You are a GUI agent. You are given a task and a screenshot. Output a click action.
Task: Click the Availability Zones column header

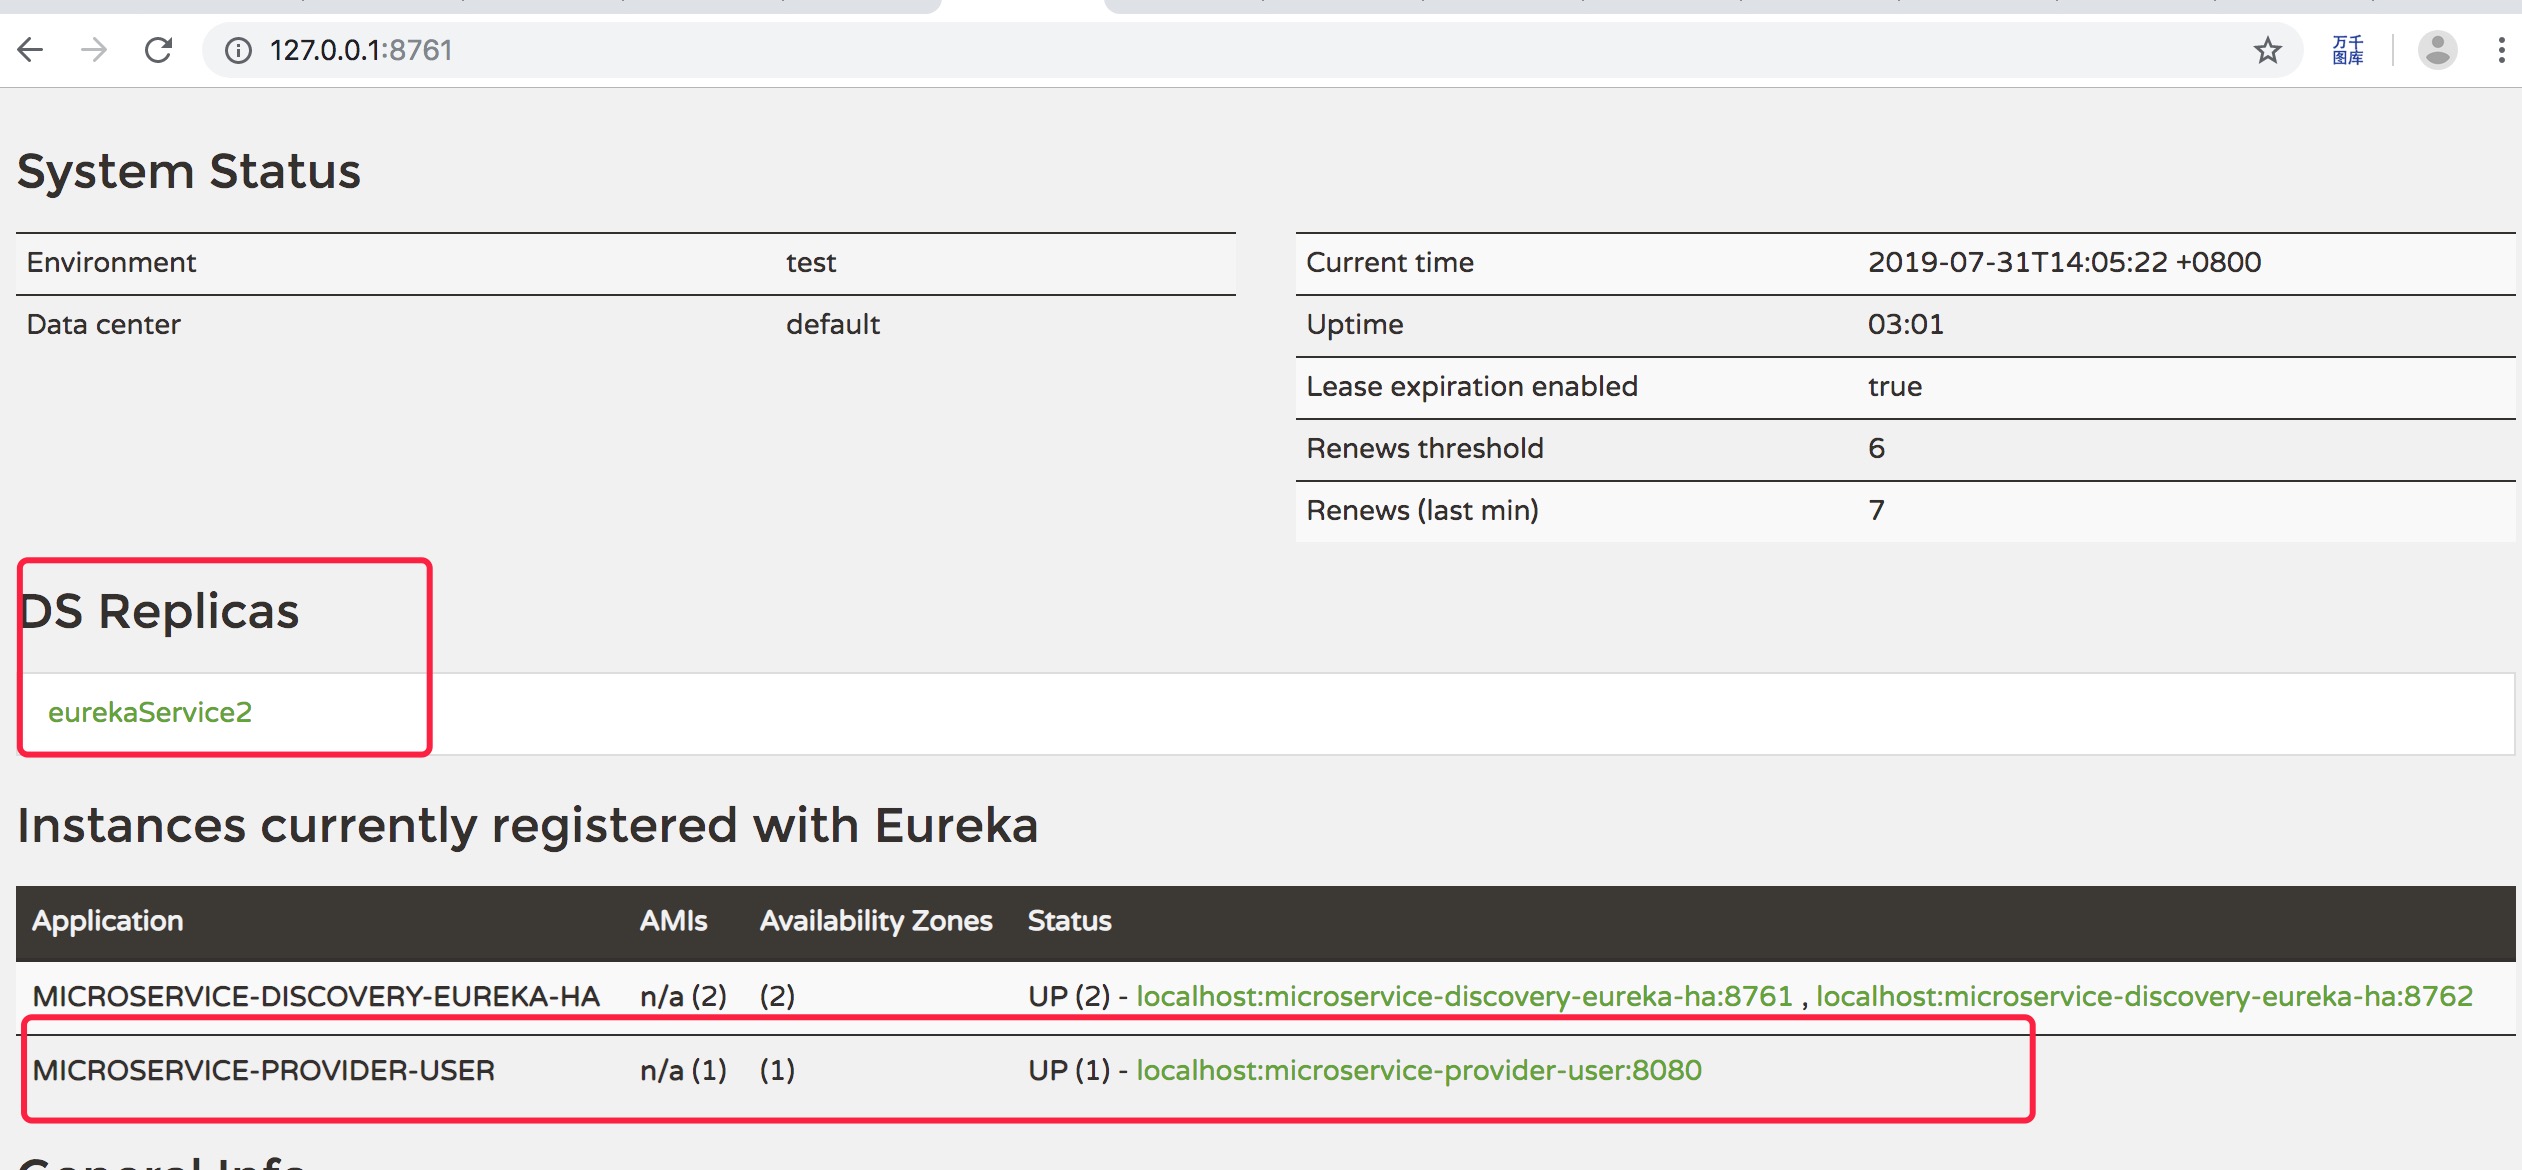click(876, 921)
